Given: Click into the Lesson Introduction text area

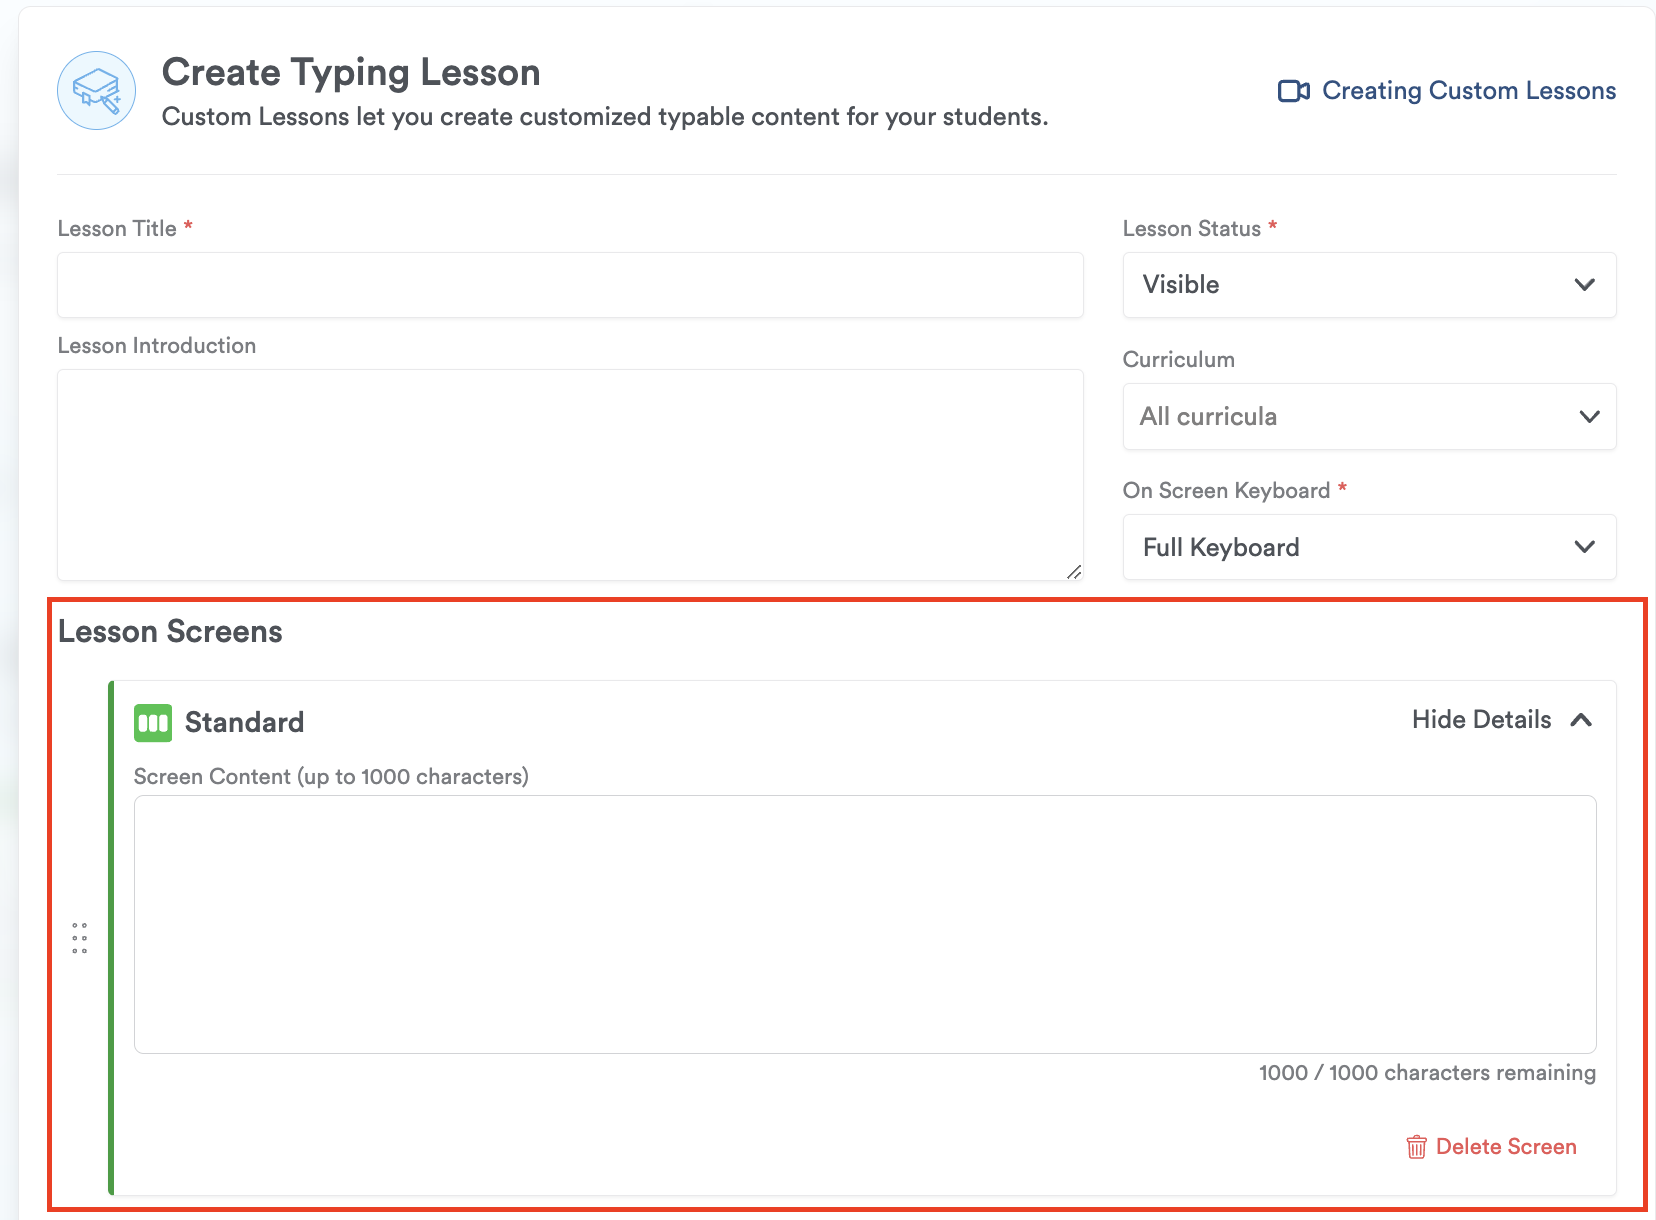Looking at the screenshot, I should click(x=570, y=475).
